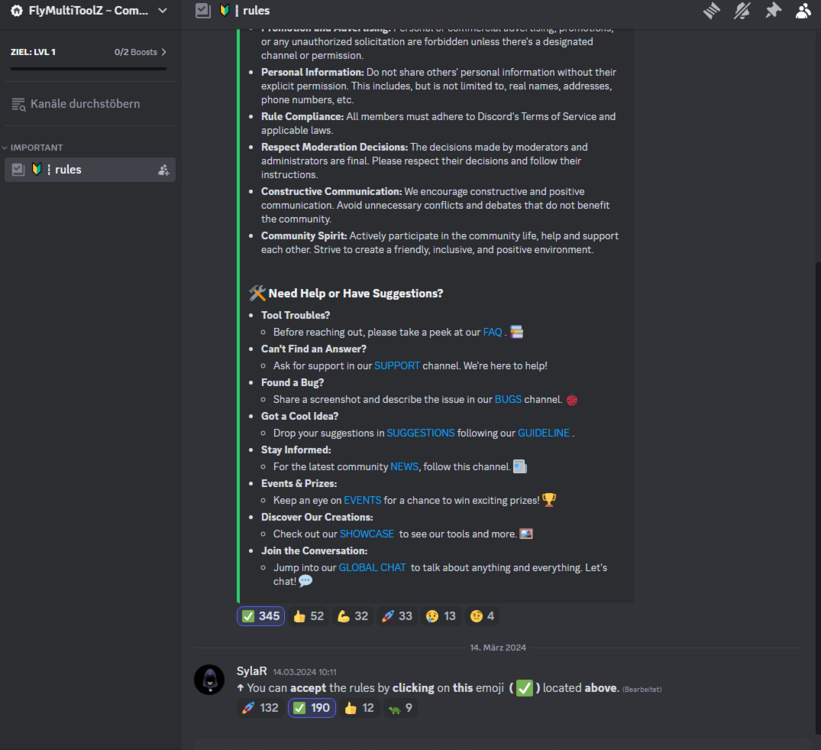Image resolution: width=821 pixels, height=750 pixels.
Task: Open the FAQ channel link
Action: (492, 332)
